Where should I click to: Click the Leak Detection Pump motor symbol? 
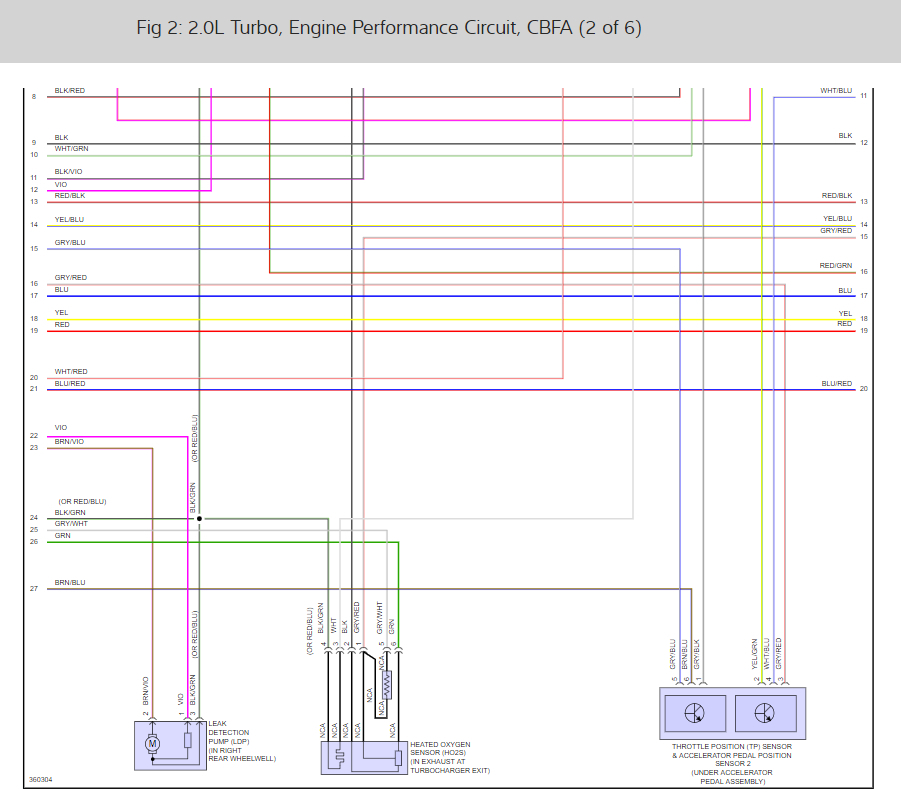(x=152, y=743)
